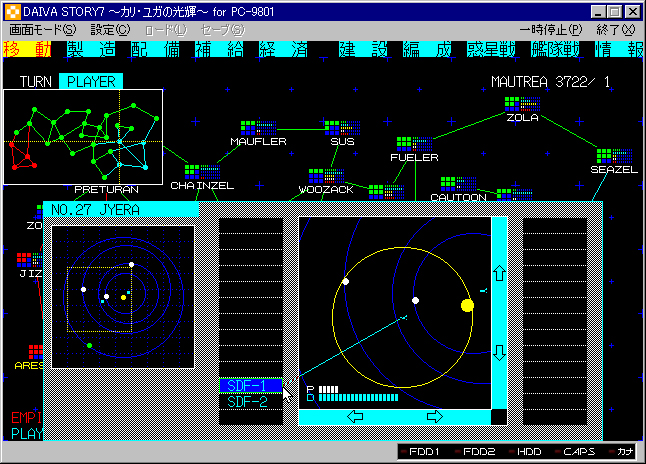Image resolution: width=646 pixels, height=464 pixels.
Task: Open the 設定 menu
Action: click(96, 30)
